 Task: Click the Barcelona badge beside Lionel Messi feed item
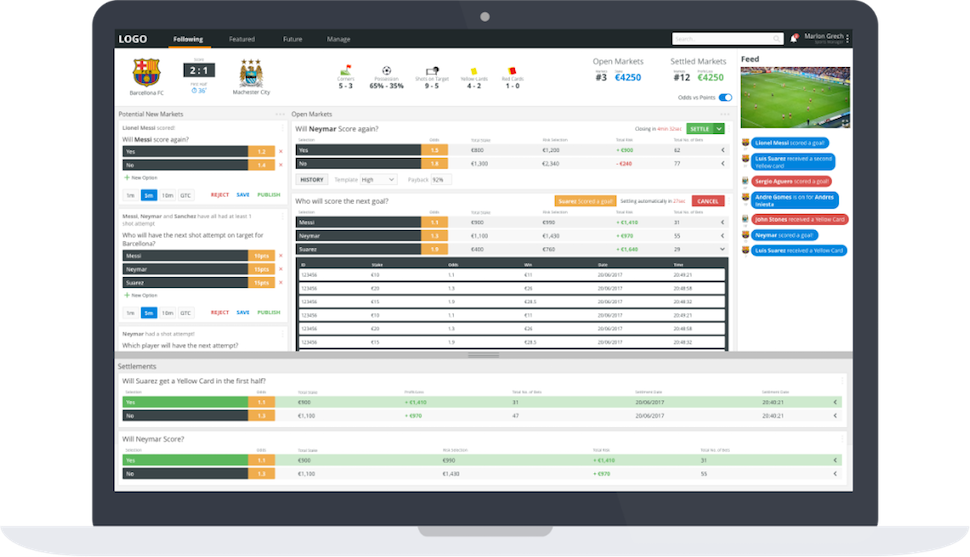click(745, 143)
